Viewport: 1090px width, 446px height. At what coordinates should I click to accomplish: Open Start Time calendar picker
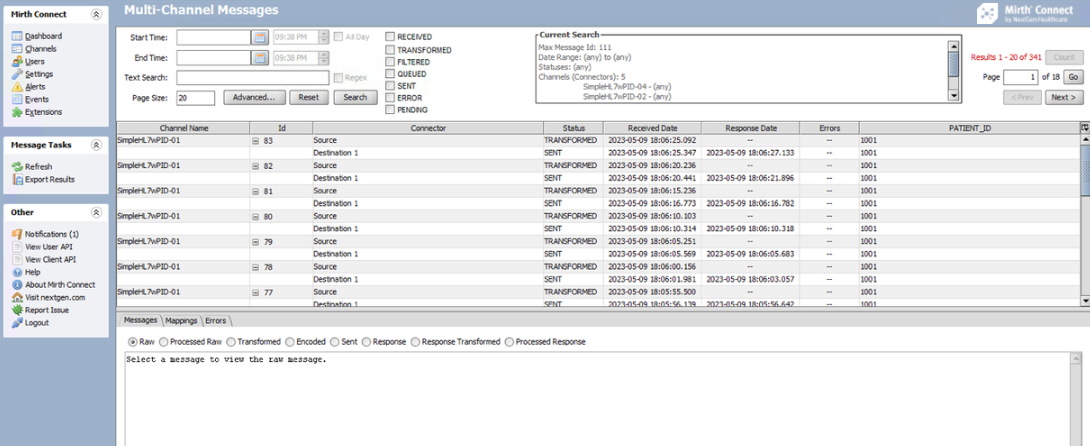[260, 37]
